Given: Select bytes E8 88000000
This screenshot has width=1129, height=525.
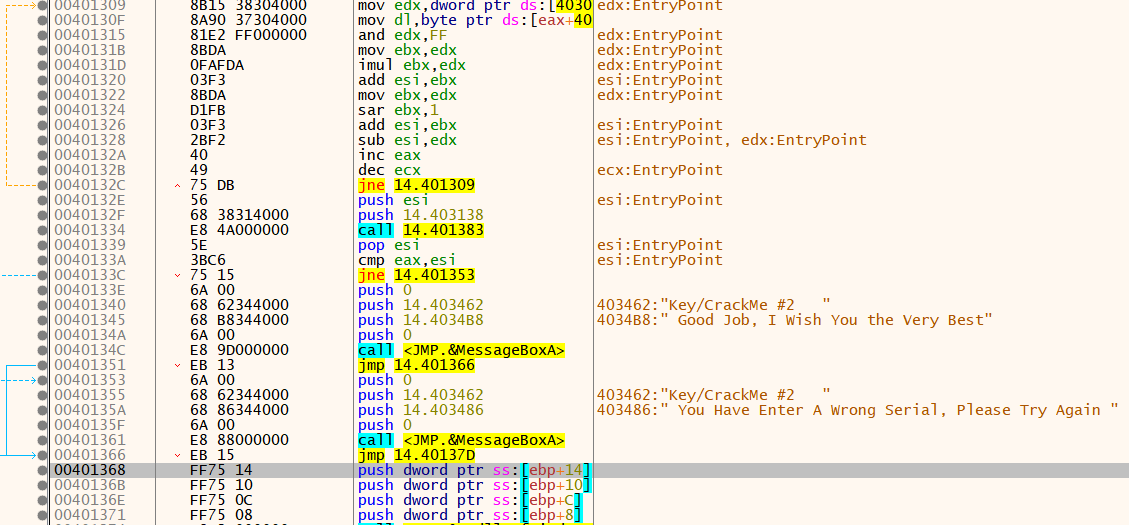Looking at the screenshot, I should pos(239,440).
